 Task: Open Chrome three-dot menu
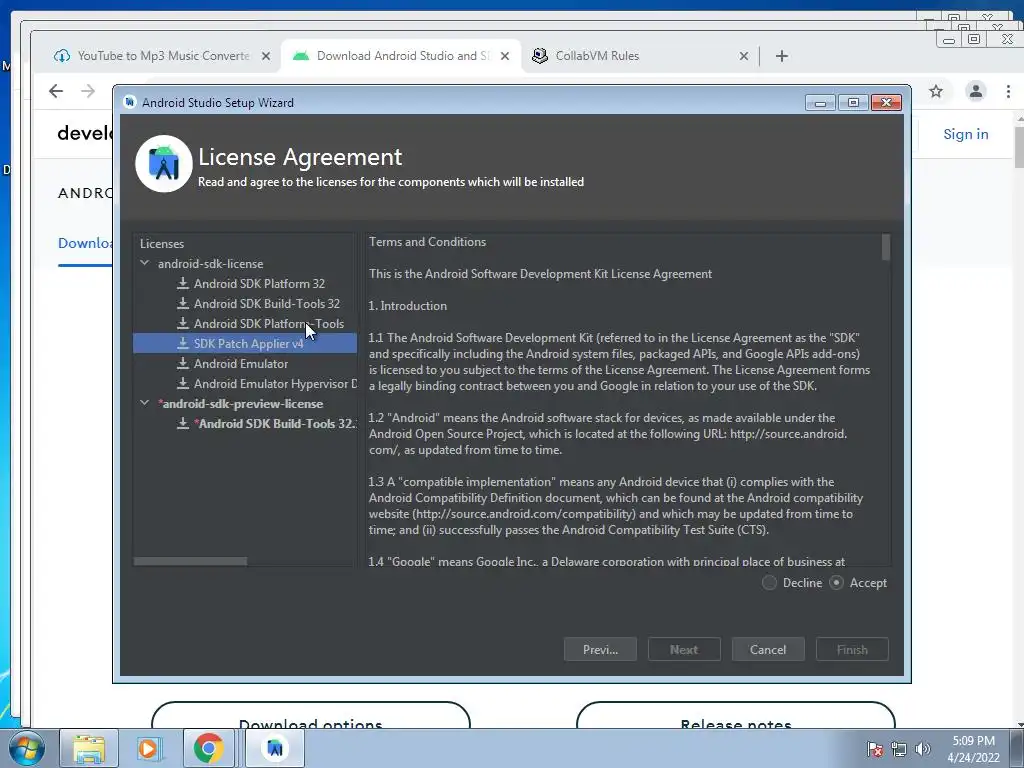click(1008, 91)
